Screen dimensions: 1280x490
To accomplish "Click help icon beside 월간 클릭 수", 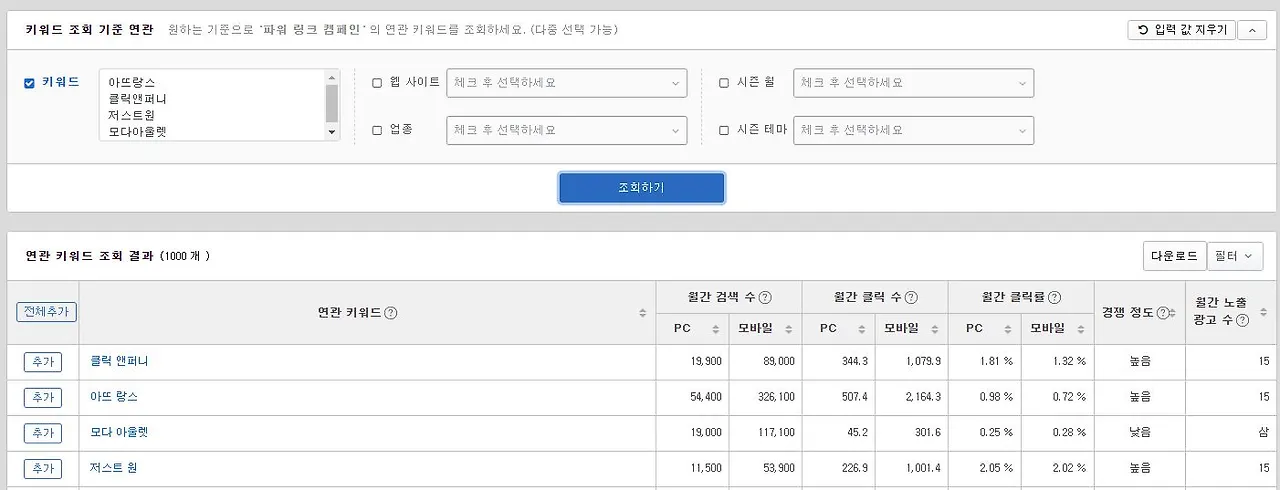I will pos(912,297).
